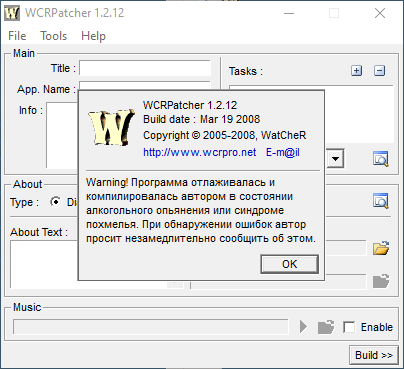Screen dimensions: 404x369
Task: Minimize the WCRPatcher window
Action: point(289,13)
